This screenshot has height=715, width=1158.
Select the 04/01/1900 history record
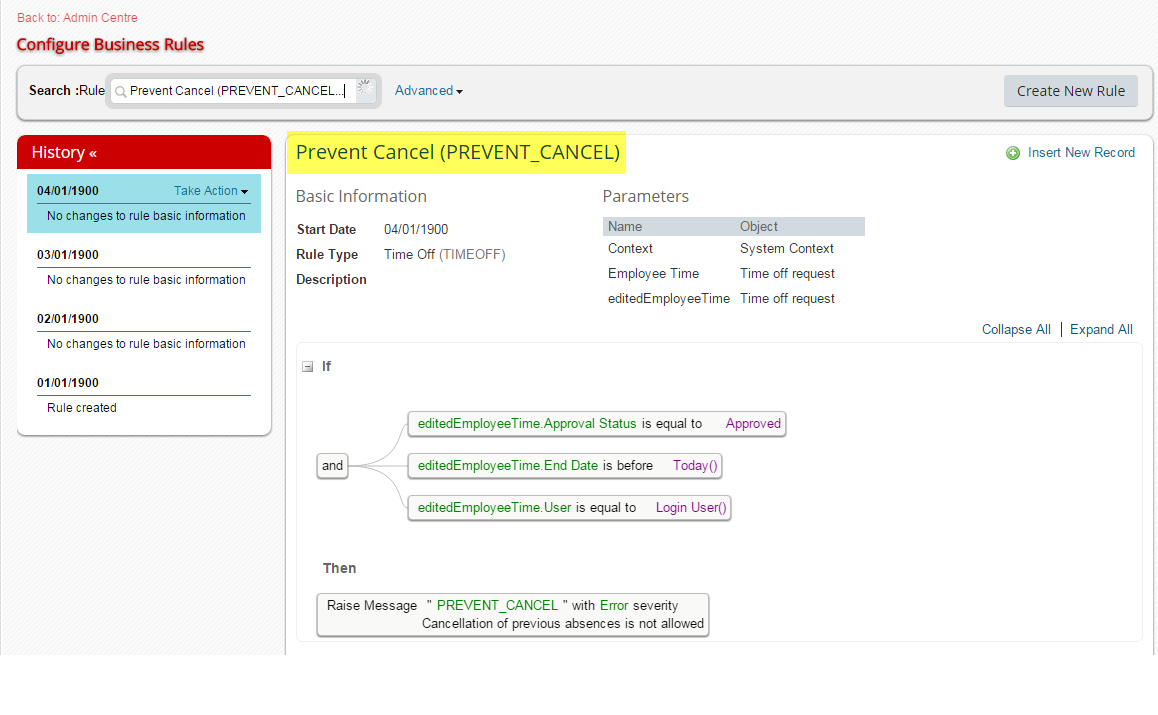pyautogui.click(x=144, y=203)
